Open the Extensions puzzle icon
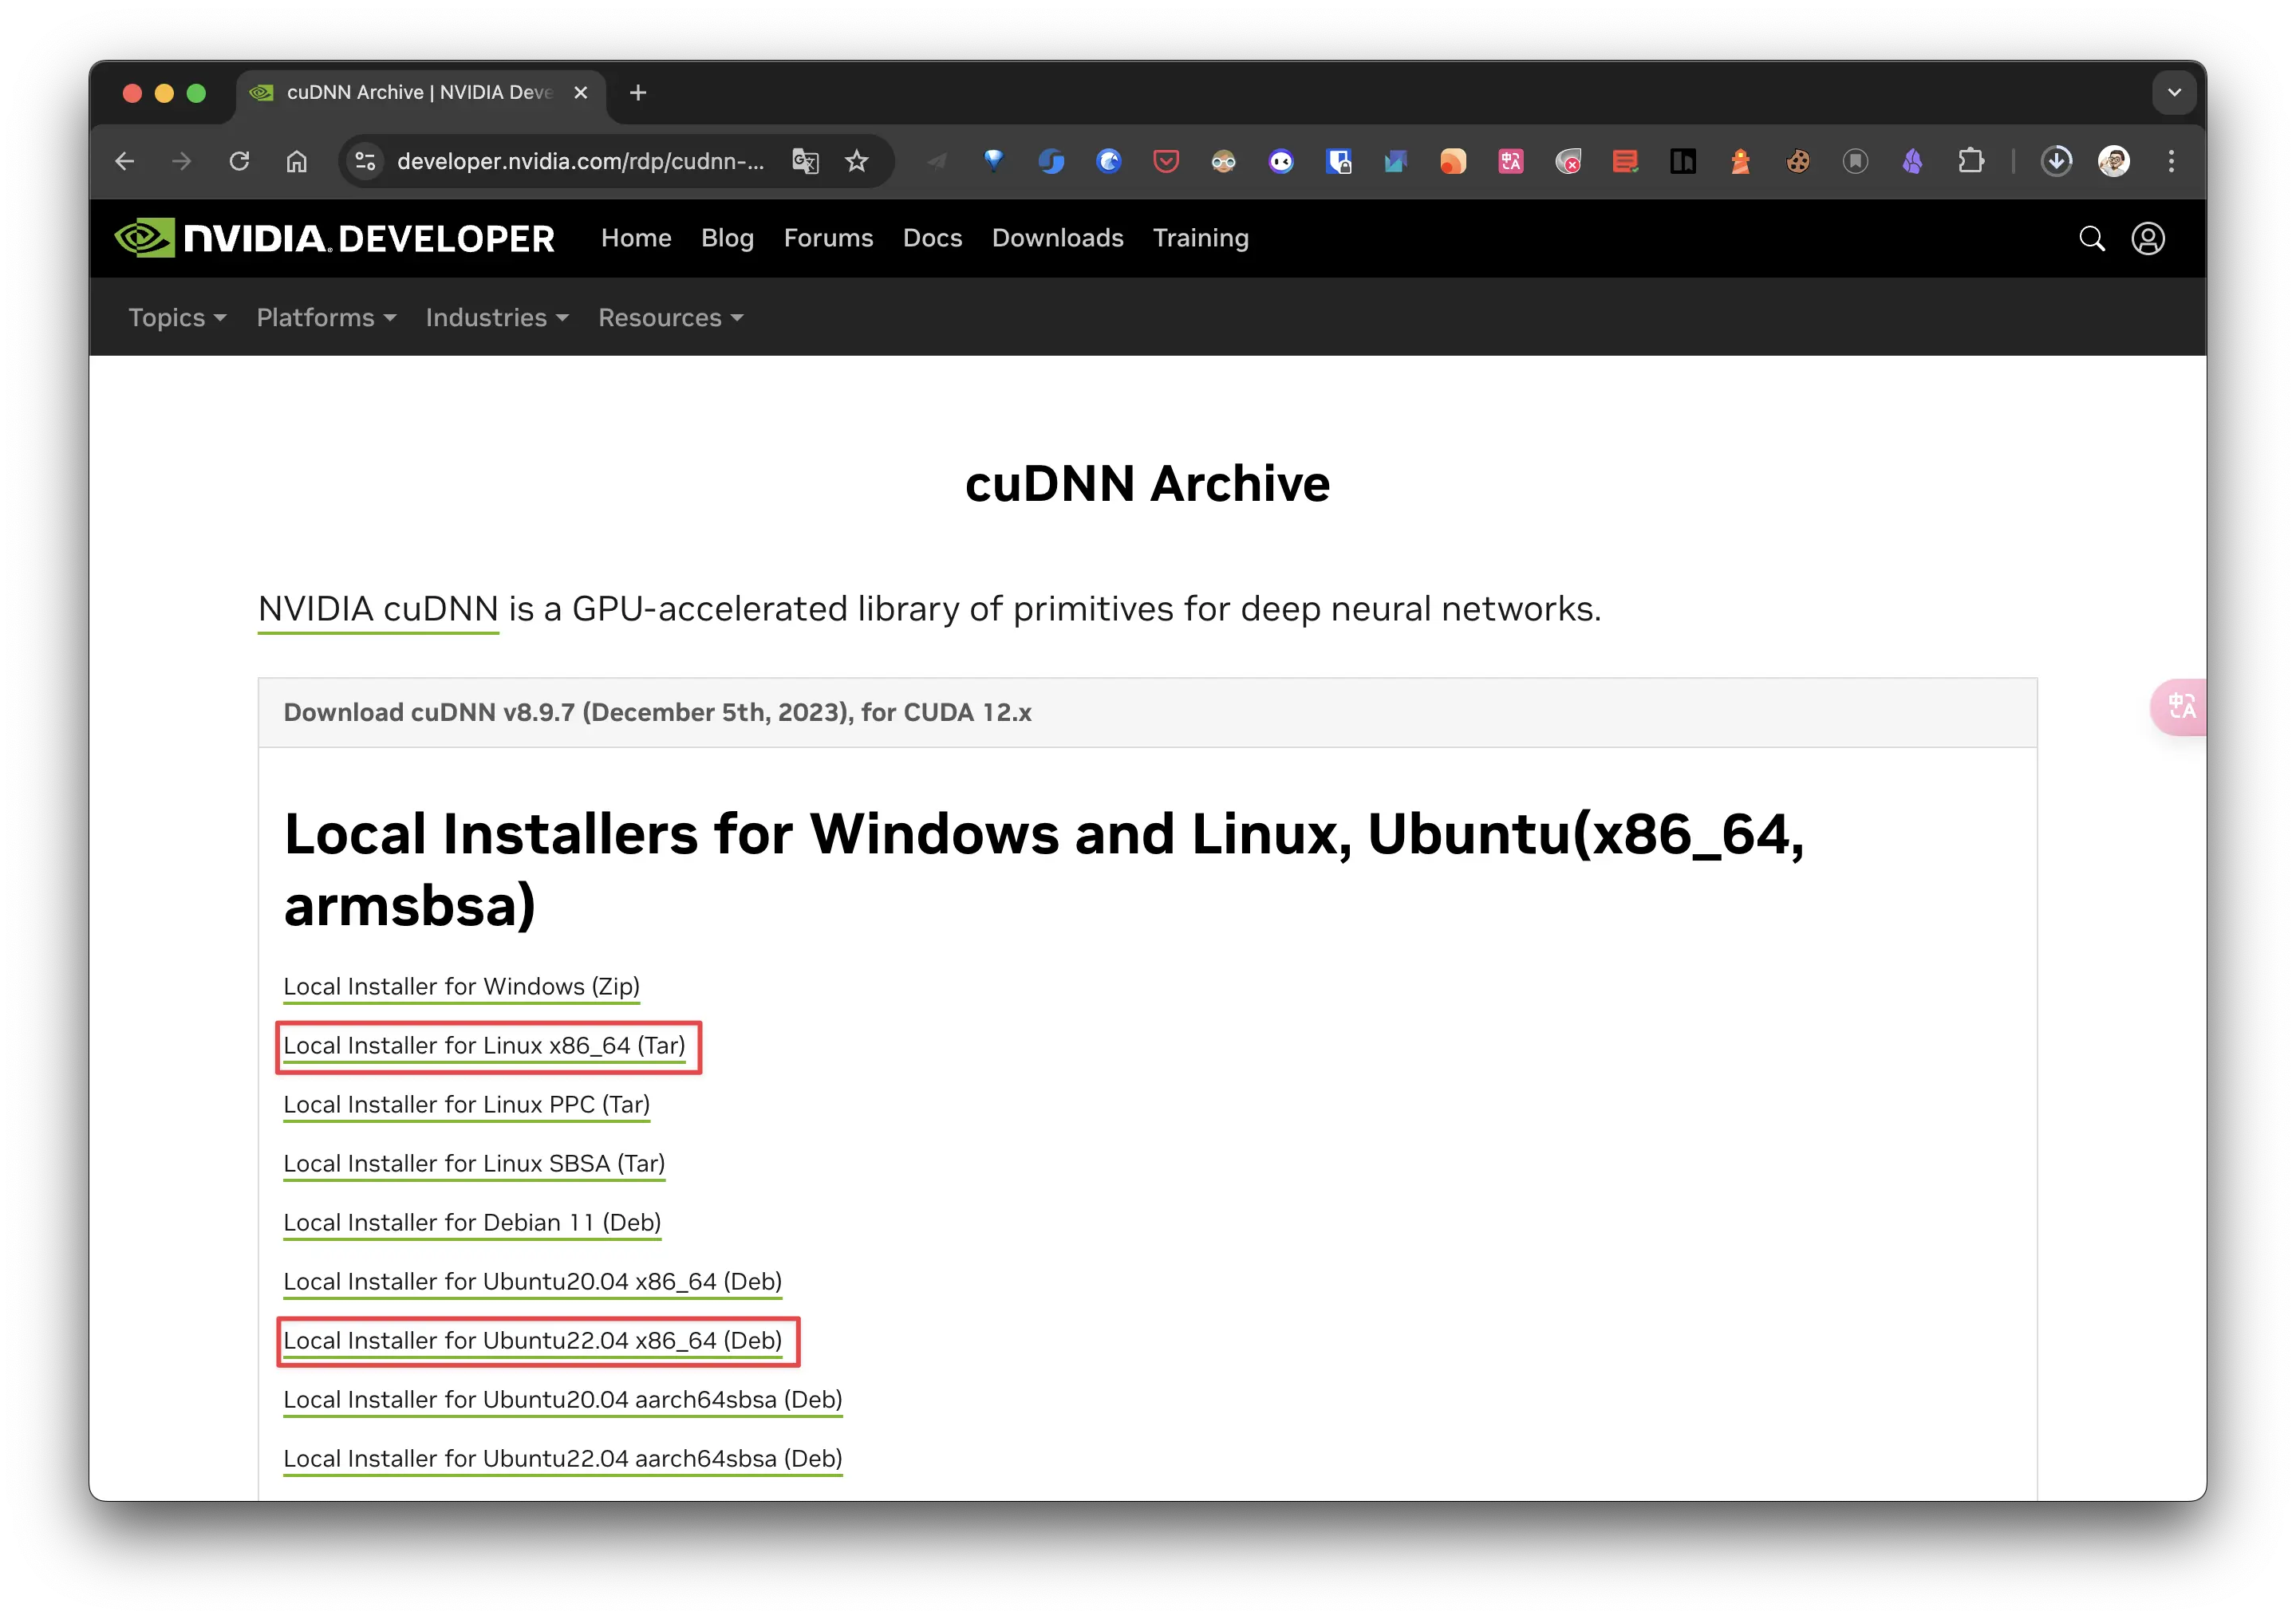Screen dimensions: 2296x1619 1970,161
